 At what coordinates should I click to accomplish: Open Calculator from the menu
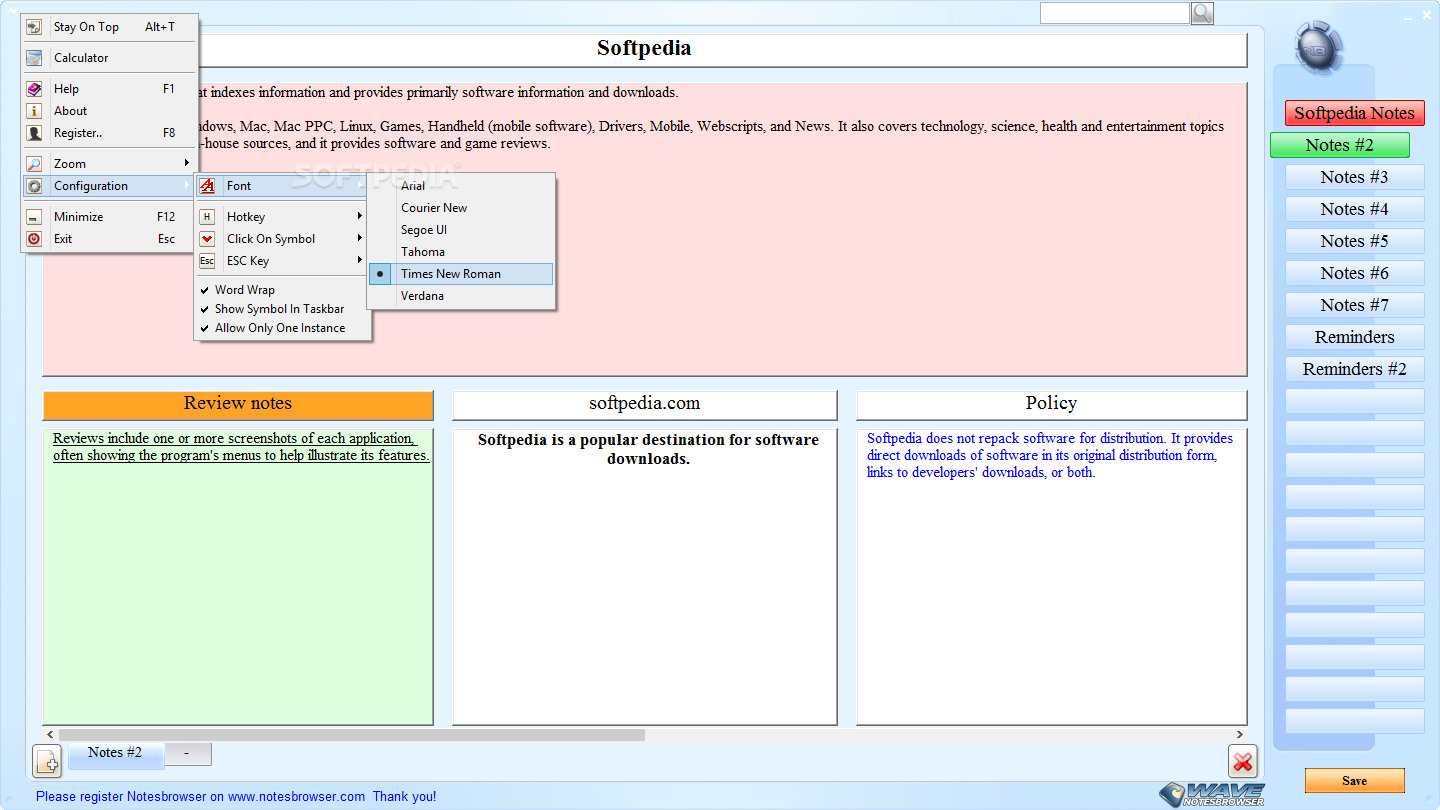pos(110,58)
